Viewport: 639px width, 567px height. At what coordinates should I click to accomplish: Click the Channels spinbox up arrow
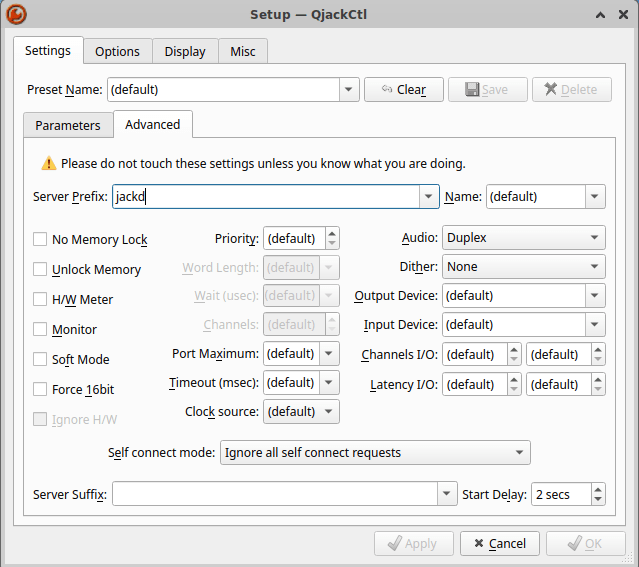pos(332,319)
